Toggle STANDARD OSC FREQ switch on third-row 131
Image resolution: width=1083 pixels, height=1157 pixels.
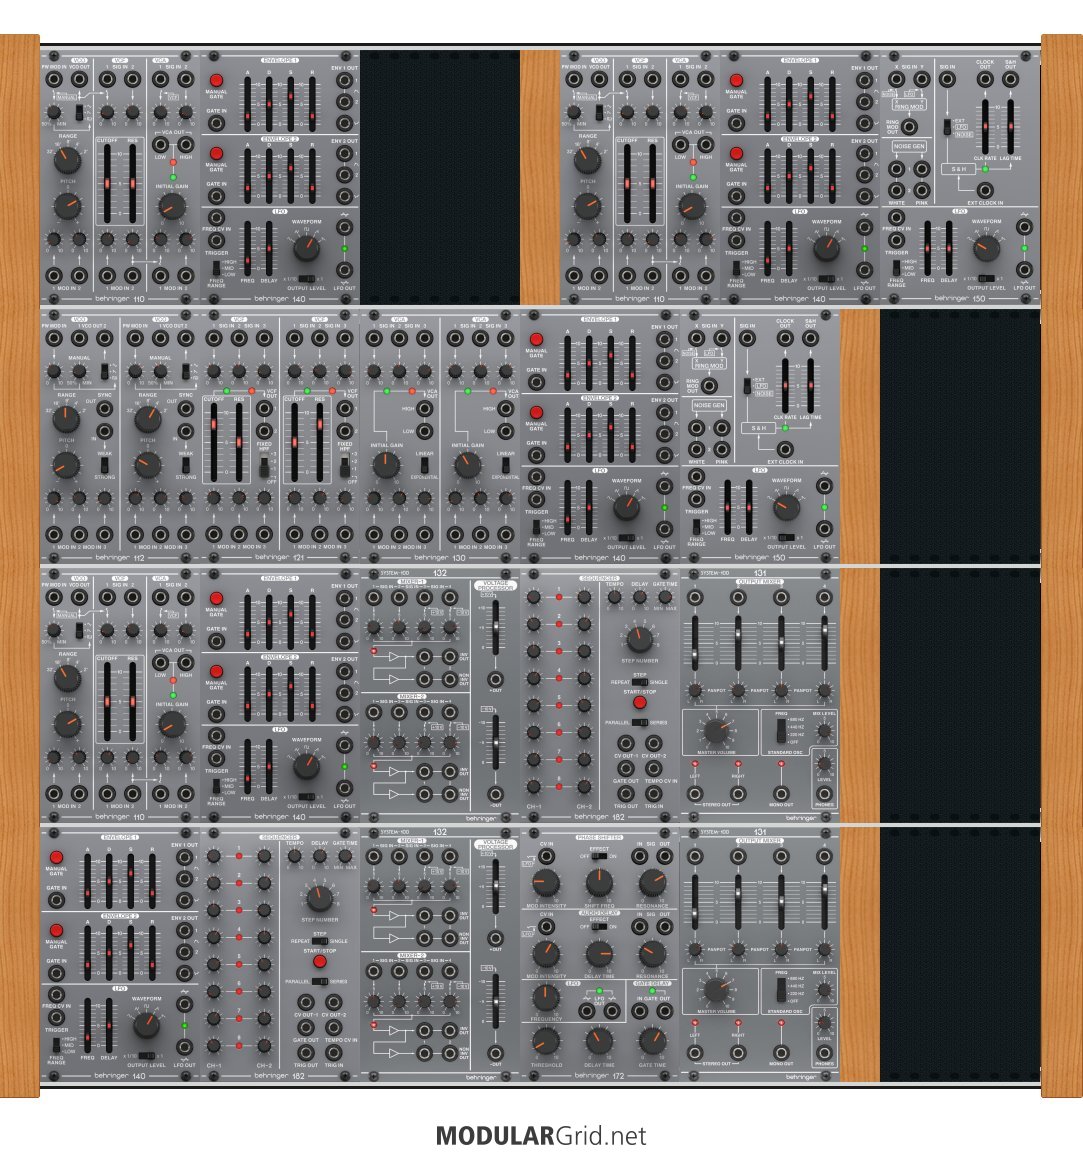pos(781,731)
